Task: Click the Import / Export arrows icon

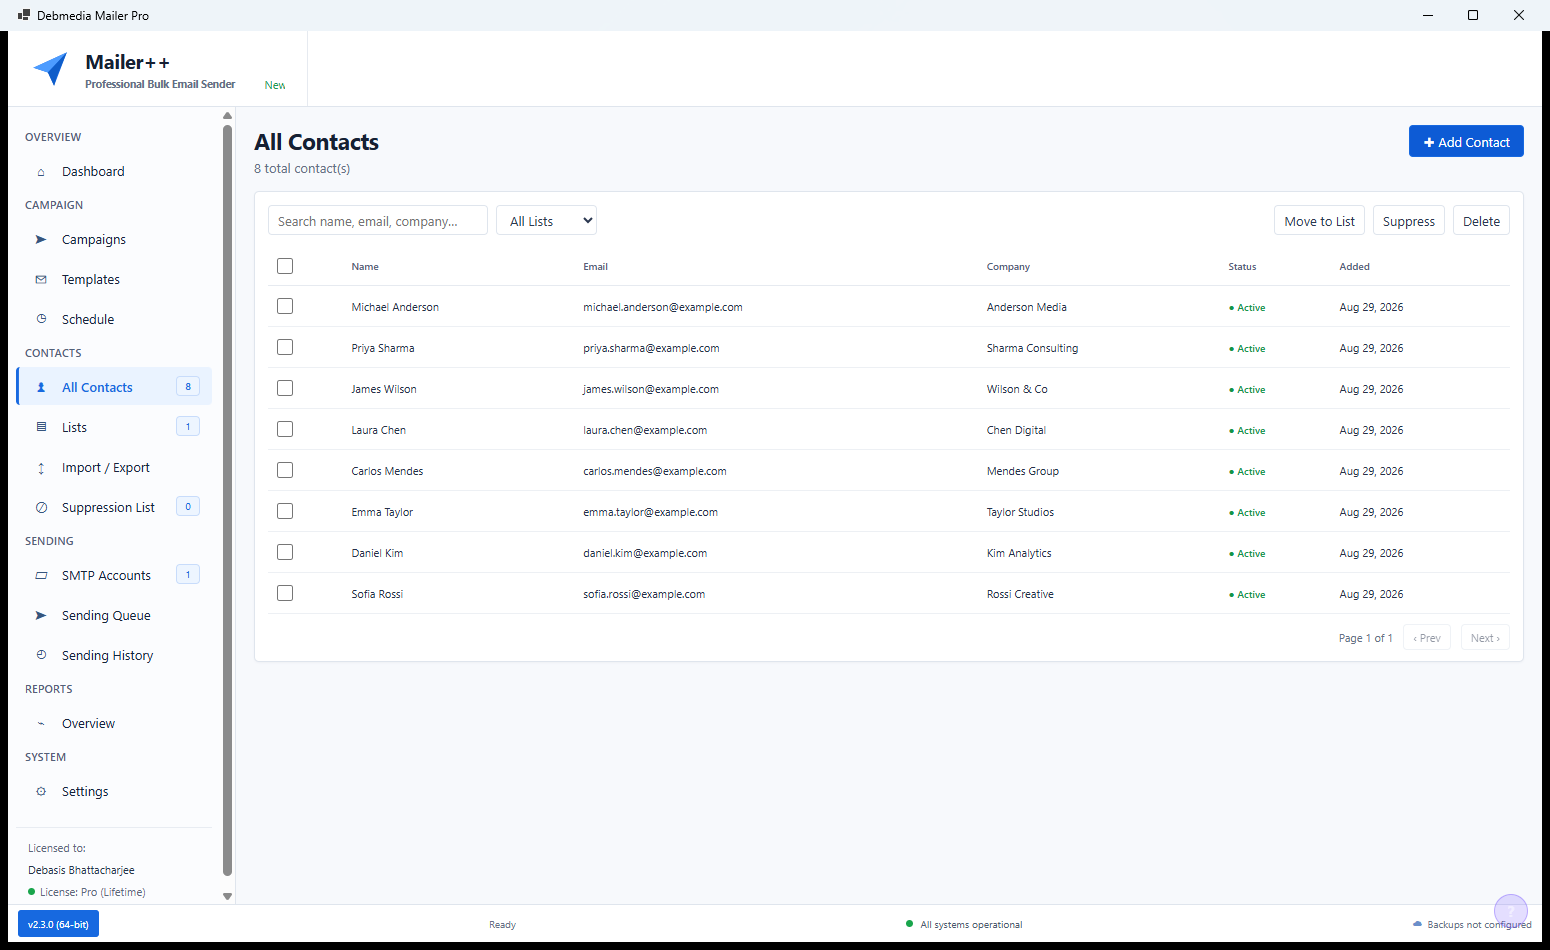Action: (41, 468)
